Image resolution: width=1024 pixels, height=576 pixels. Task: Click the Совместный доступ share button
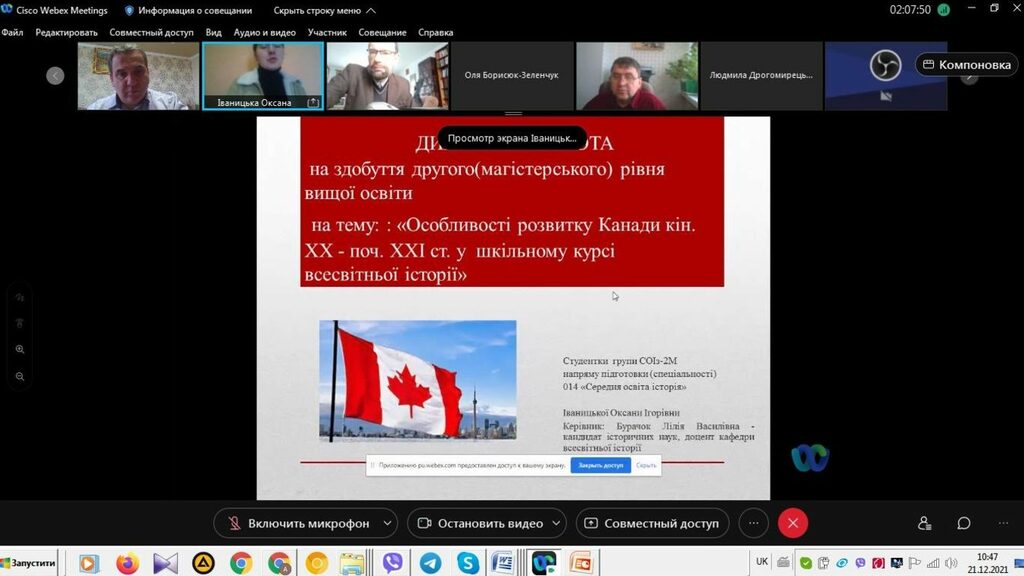click(x=651, y=523)
